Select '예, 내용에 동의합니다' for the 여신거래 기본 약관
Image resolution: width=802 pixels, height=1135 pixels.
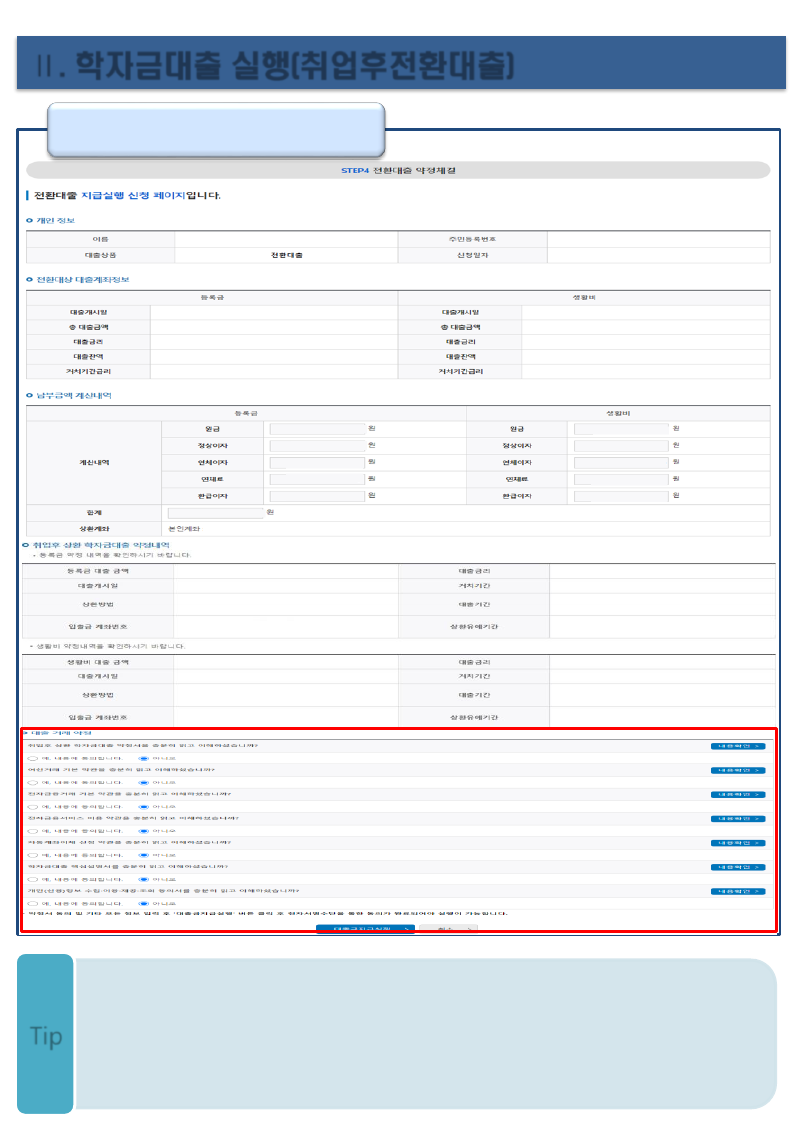32,782
